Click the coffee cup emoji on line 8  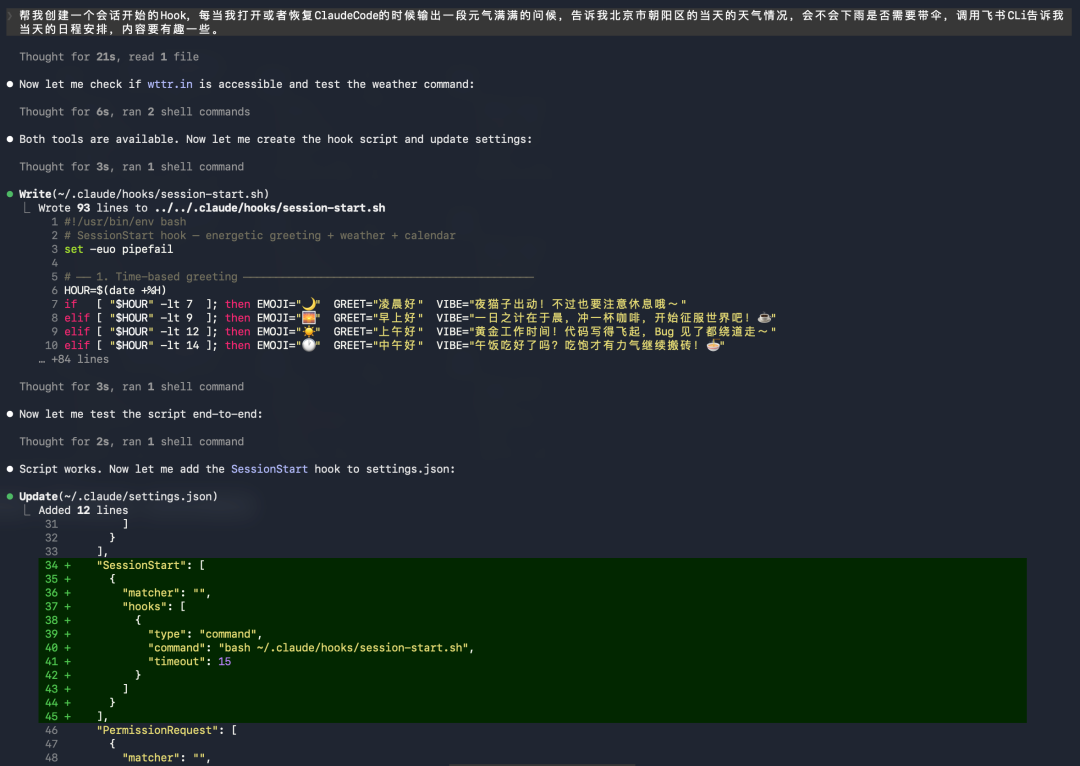(764, 318)
